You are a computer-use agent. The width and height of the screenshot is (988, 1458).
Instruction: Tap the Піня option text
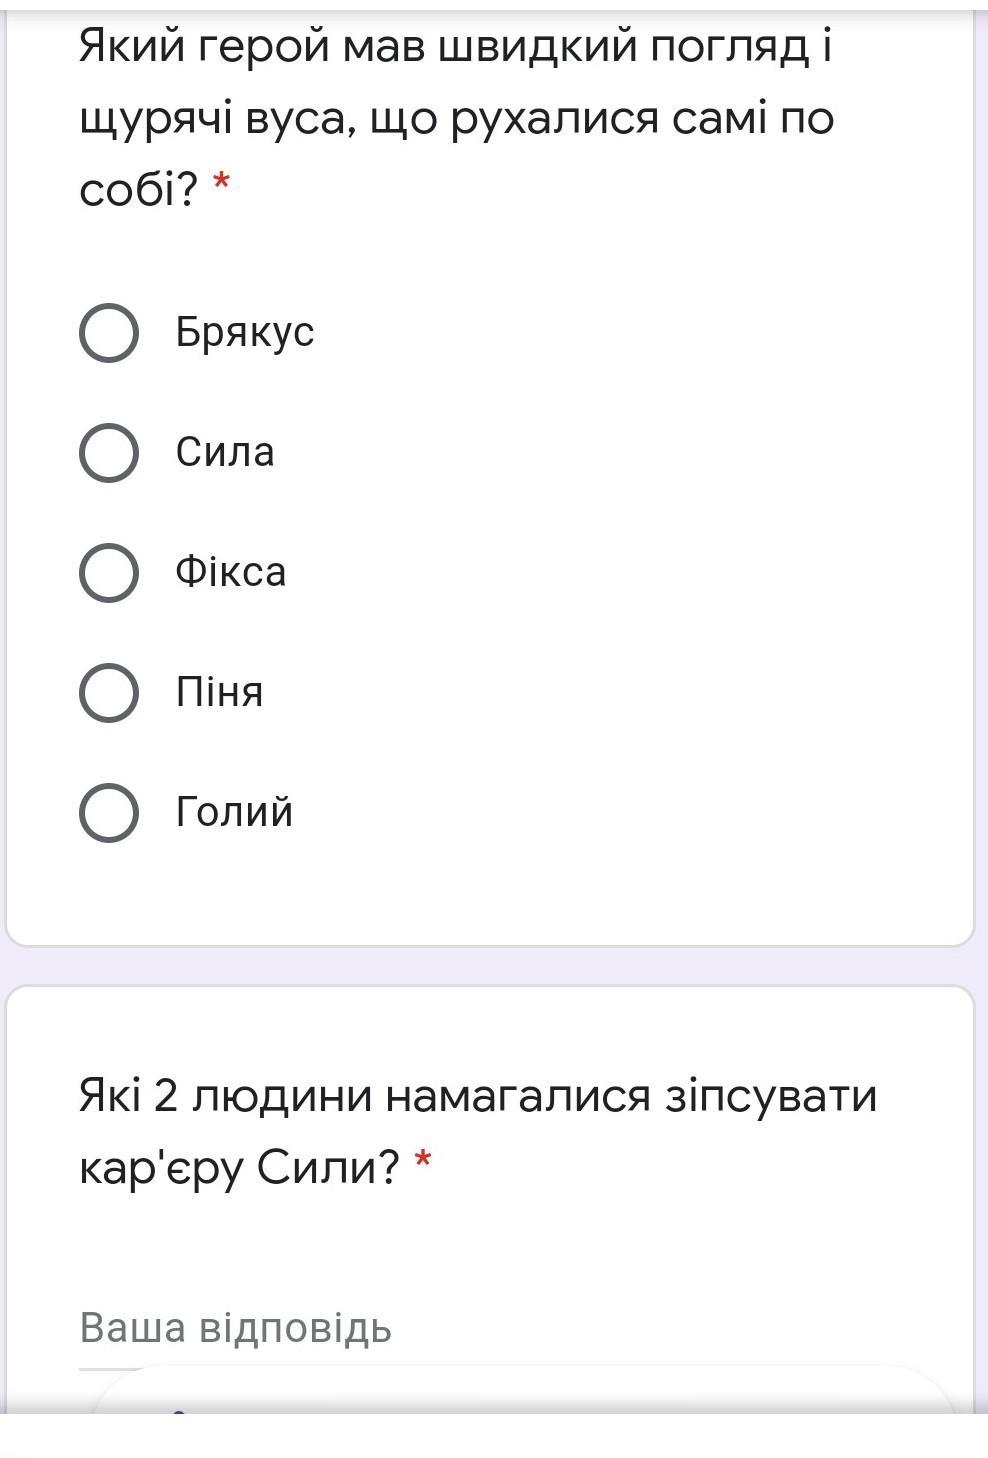(220, 692)
